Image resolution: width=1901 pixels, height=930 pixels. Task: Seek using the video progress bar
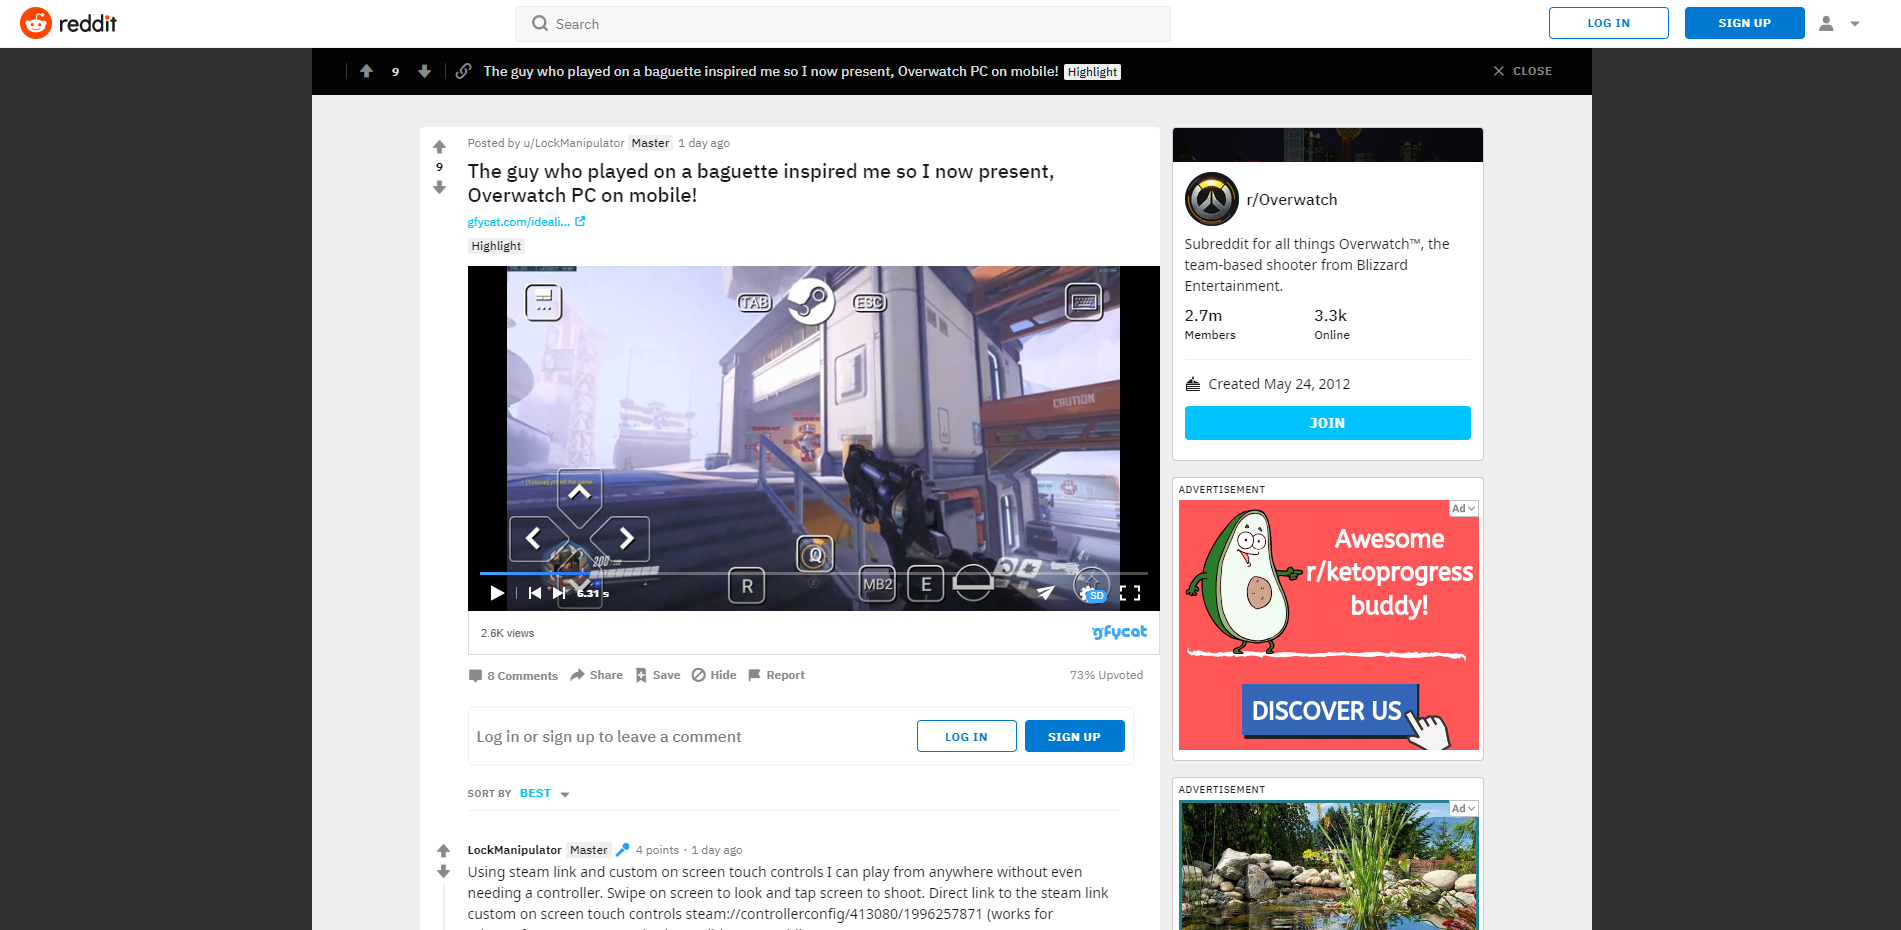pos(813,573)
